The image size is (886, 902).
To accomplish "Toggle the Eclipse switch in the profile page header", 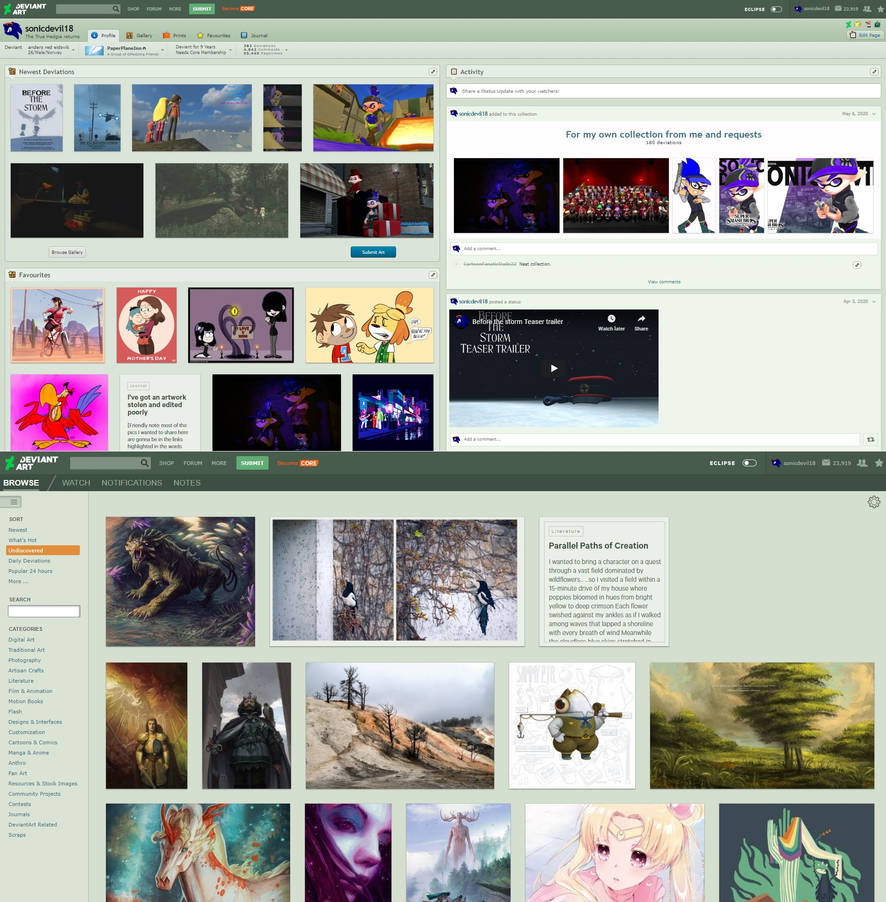I will coord(776,9).
